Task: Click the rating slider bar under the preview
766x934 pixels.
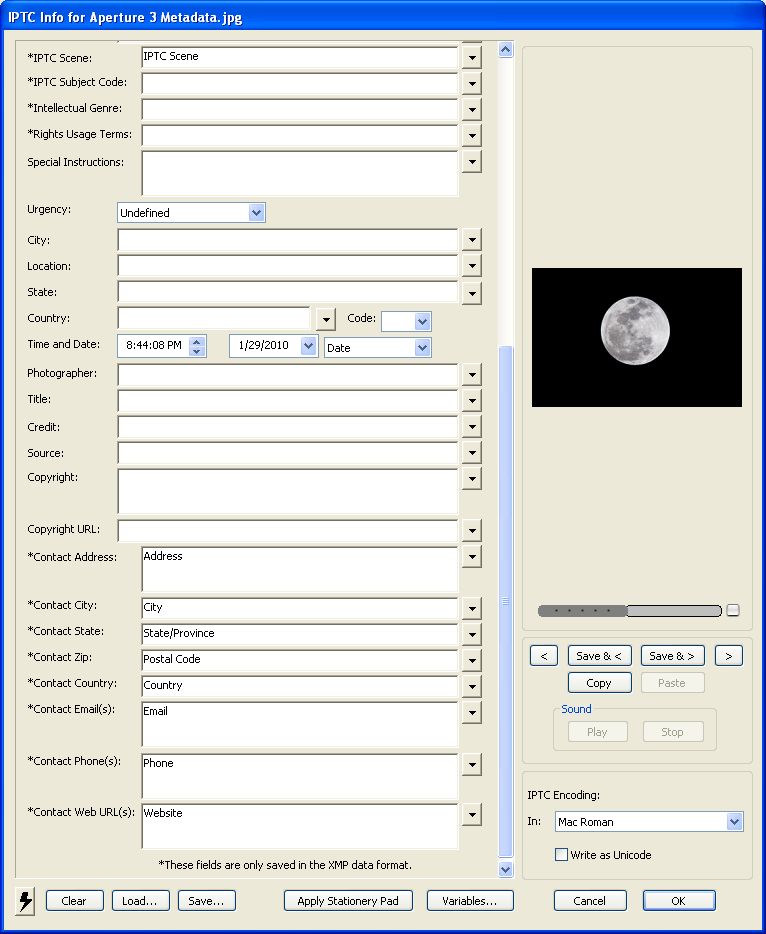Action: pyautogui.click(x=629, y=610)
